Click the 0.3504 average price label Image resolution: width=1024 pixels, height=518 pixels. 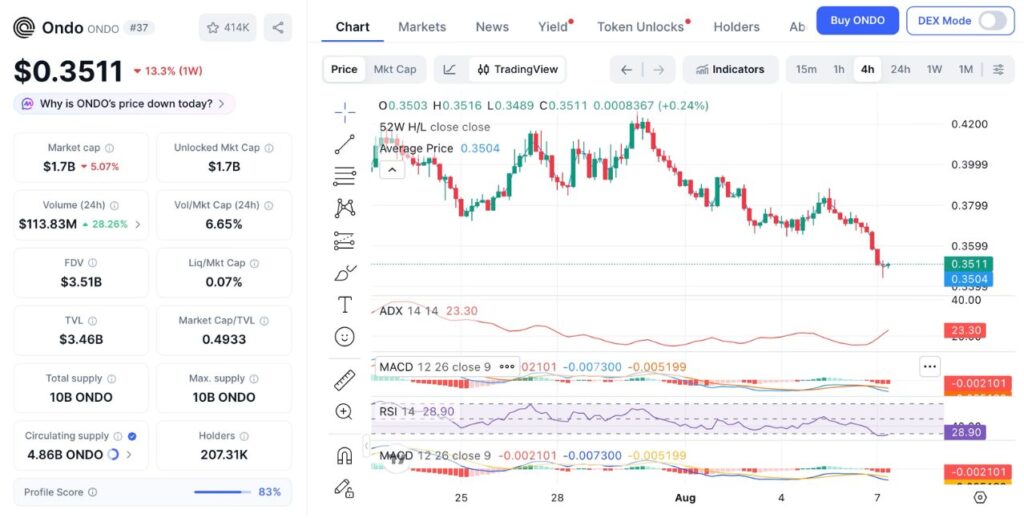point(968,280)
